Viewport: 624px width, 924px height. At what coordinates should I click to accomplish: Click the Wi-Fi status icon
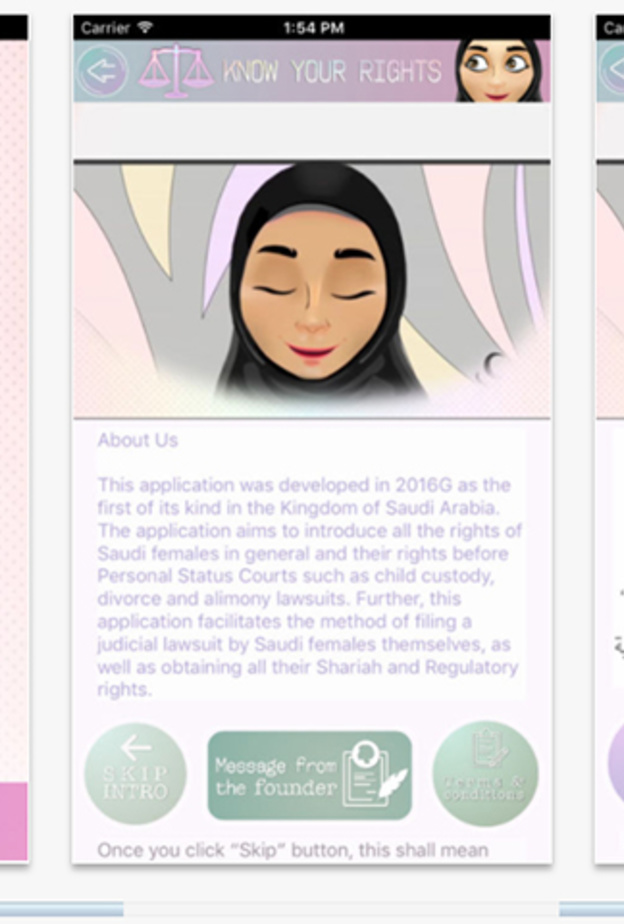tap(145, 27)
